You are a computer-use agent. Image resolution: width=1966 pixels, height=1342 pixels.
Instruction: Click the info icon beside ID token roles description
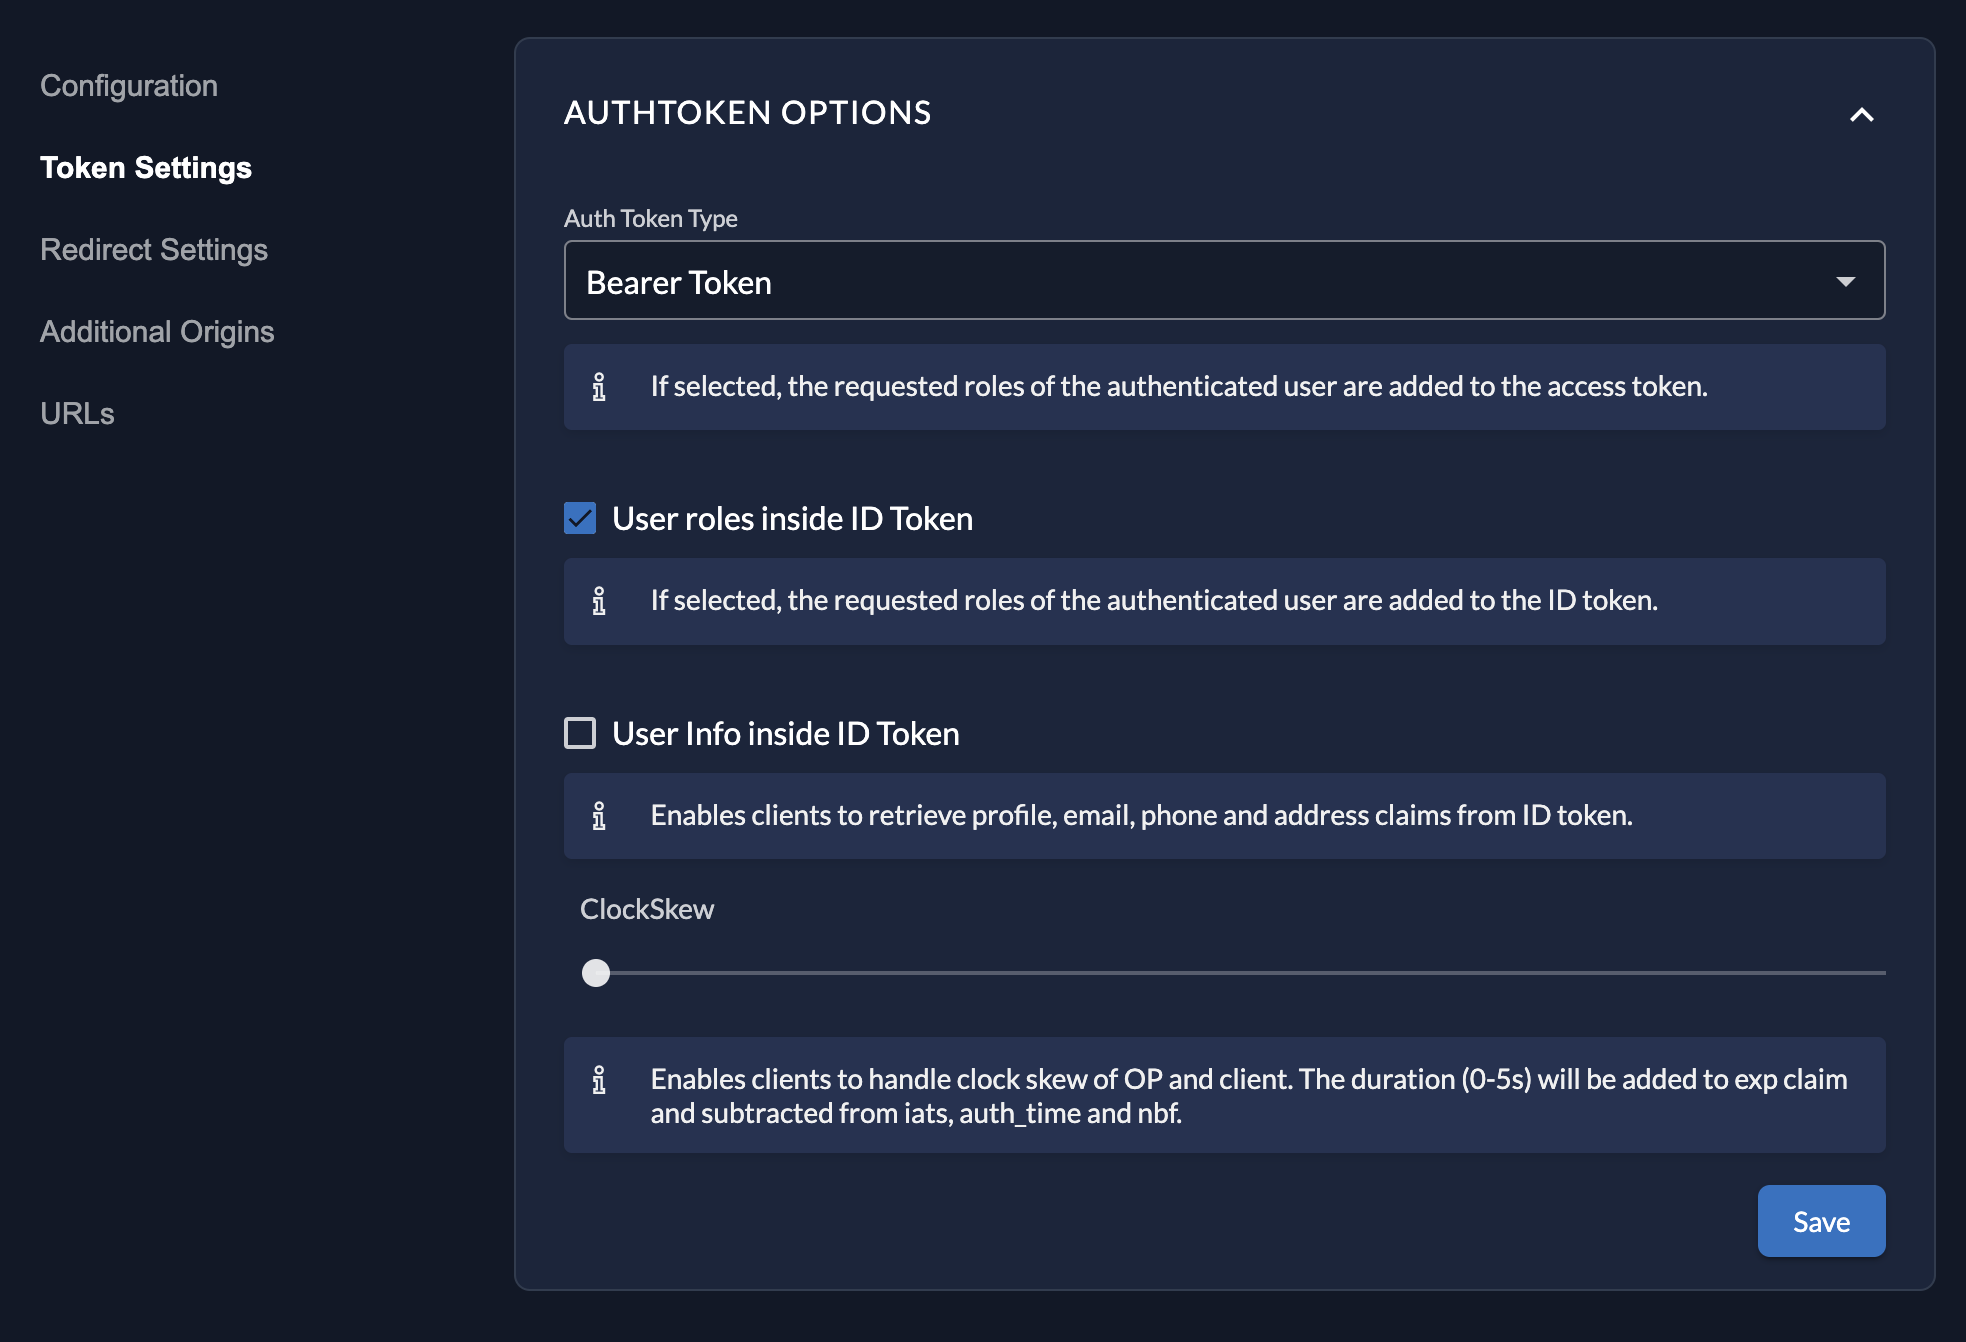(599, 601)
